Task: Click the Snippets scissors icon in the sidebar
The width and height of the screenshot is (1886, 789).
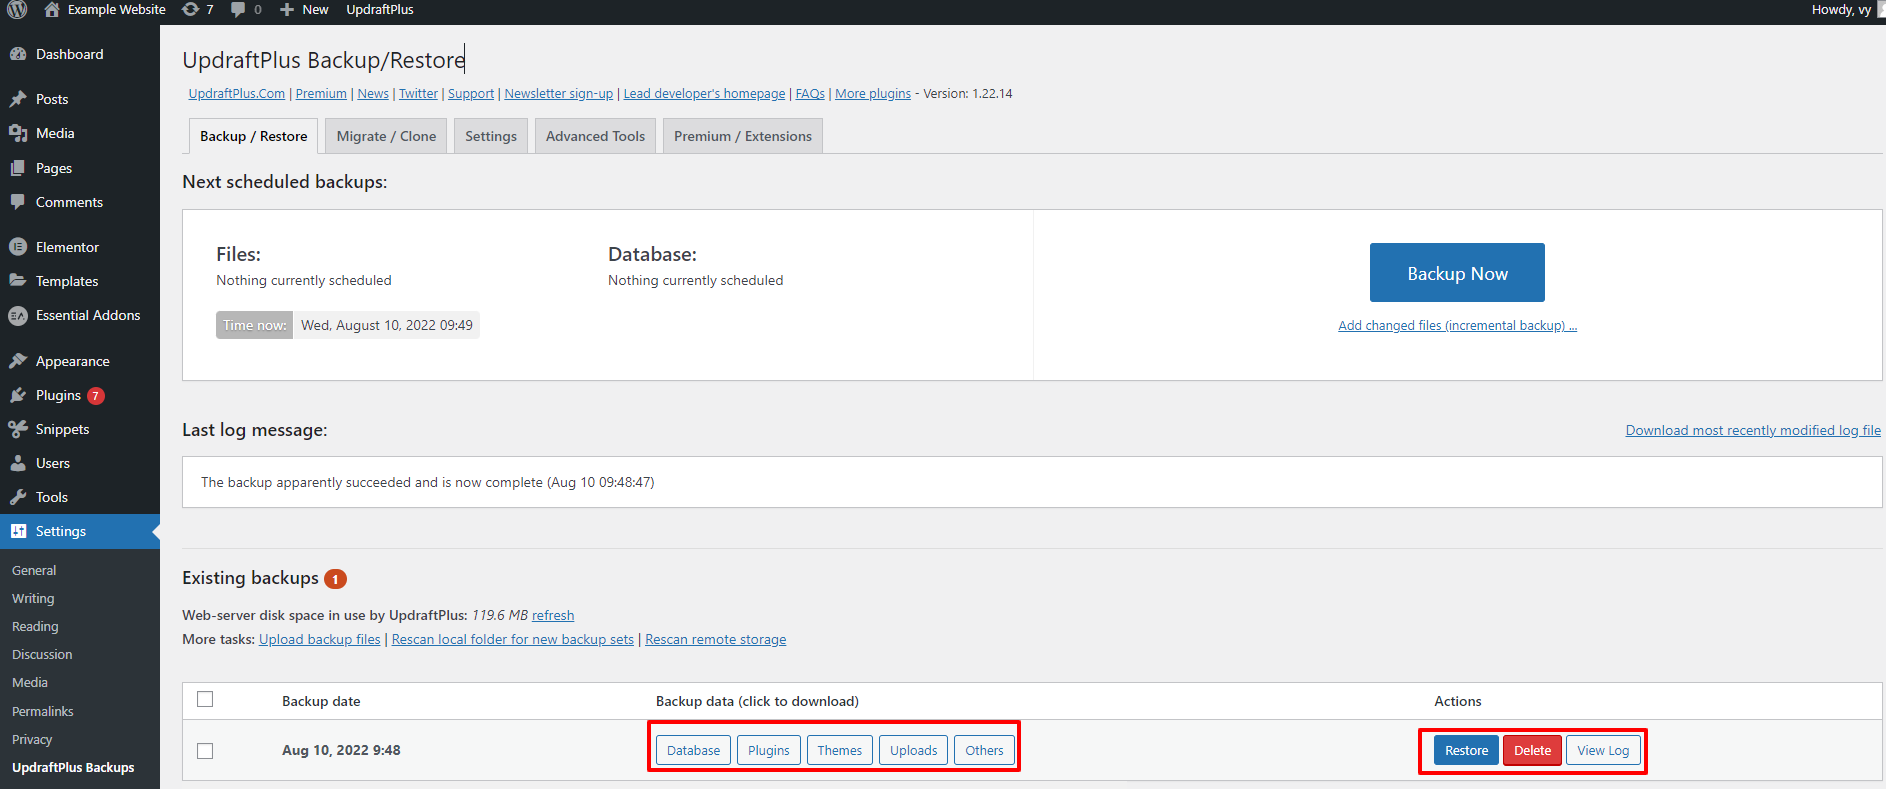Action: point(18,429)
